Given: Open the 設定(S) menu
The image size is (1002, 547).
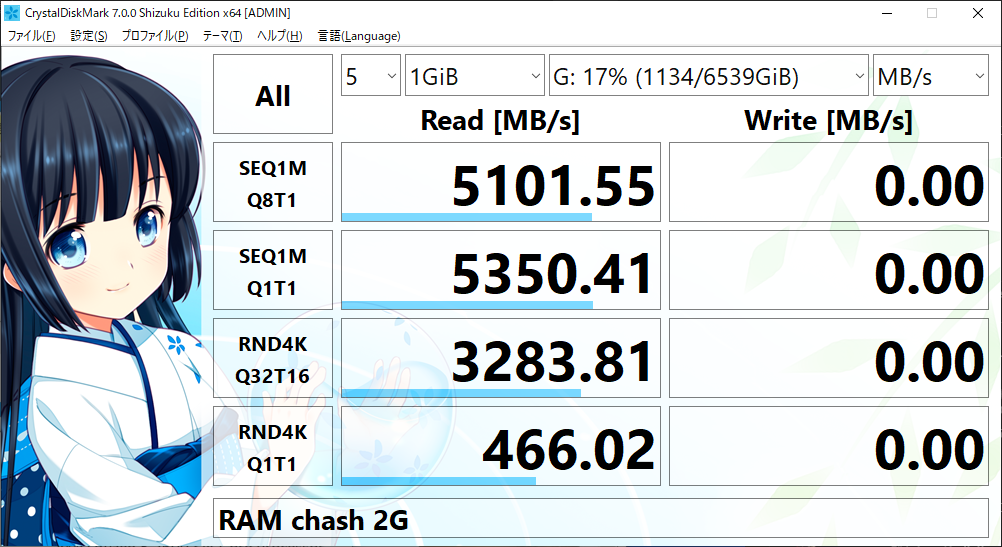Looking at the screenshot, I should pos(89,36).
